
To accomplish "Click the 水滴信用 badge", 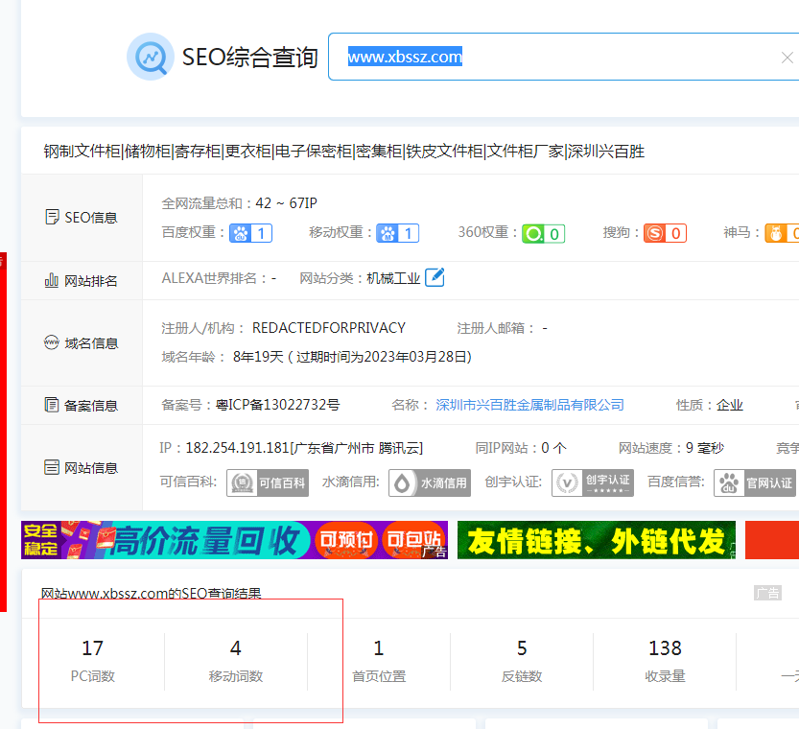I will tap(430, 483).
